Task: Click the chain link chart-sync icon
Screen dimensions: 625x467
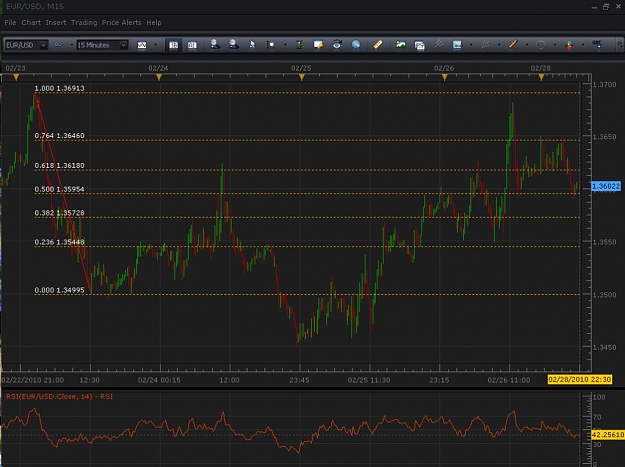Action: (x=58, y=45)
